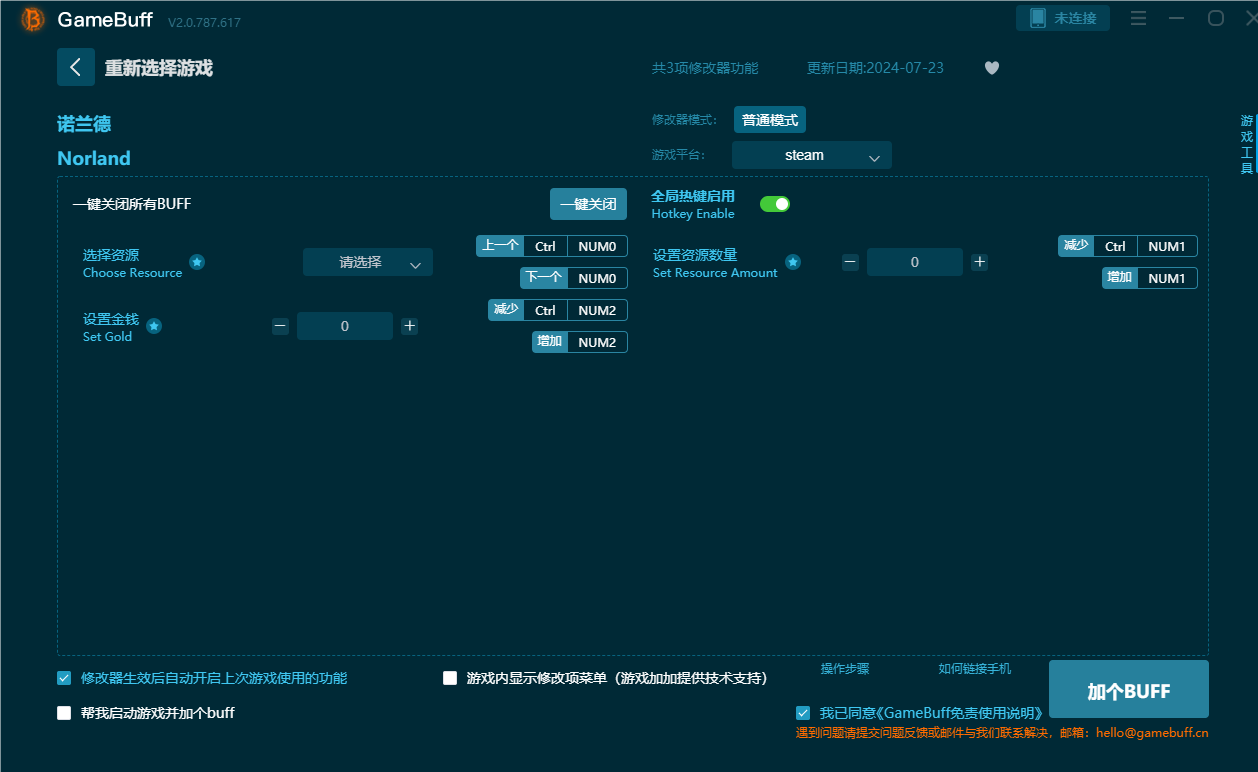
Task: Decrease Set Gold value with minus
Action: [x=280, y=326]
